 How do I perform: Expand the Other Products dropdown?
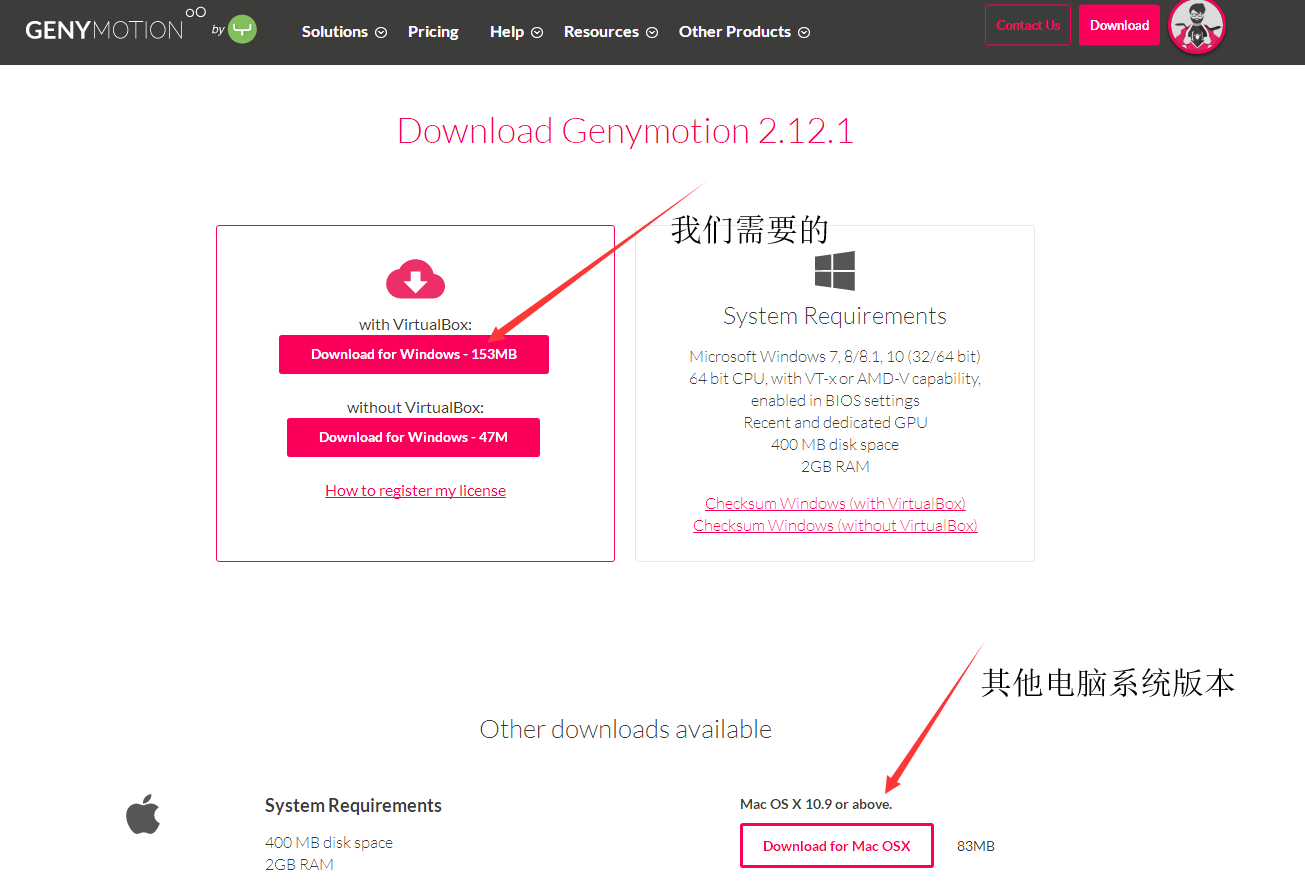744,32
